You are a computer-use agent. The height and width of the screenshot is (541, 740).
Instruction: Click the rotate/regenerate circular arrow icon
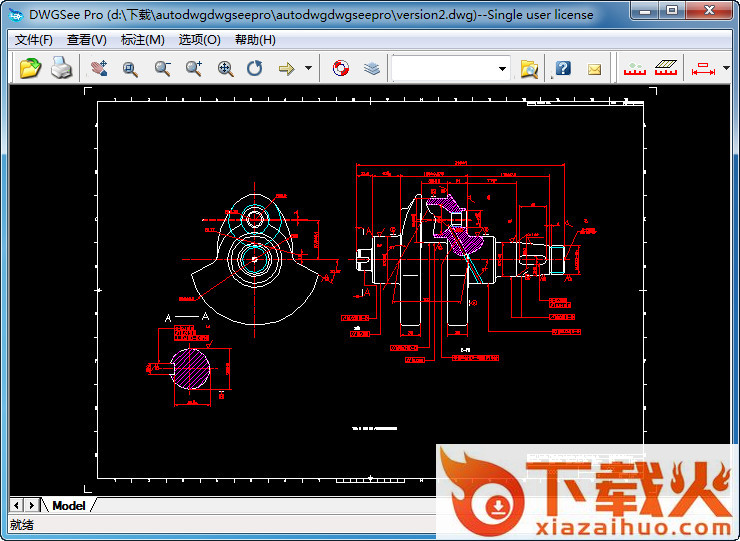(255, 68)
